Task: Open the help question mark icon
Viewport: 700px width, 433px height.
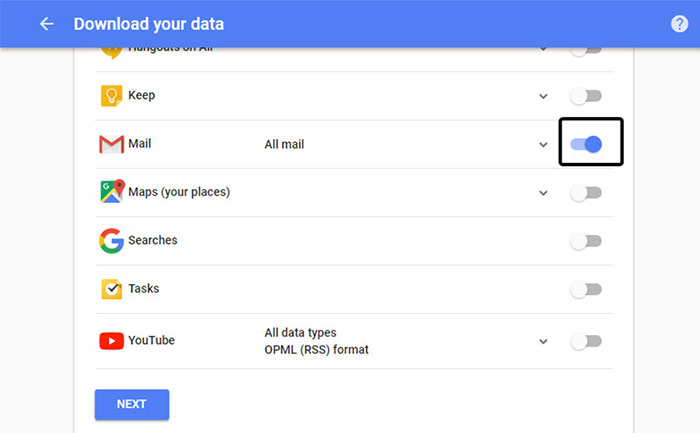Action: pyautogui.click(x=680, y=24)
